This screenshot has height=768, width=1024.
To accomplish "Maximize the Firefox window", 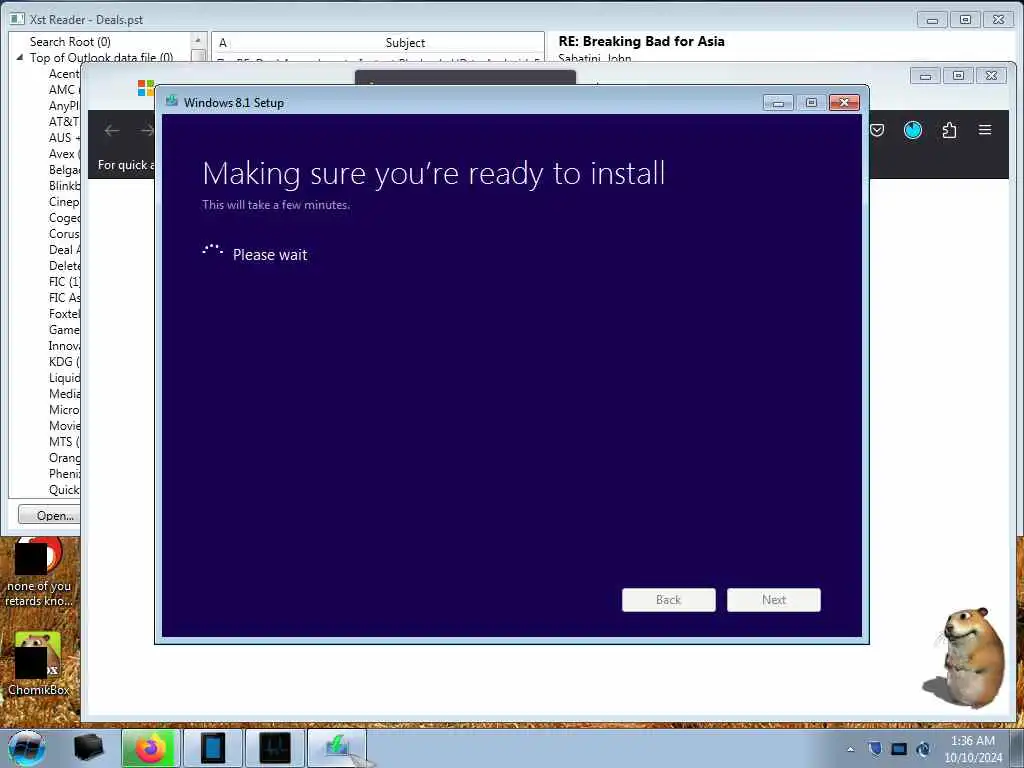I will pyautogui.click(x=958, y=76).
